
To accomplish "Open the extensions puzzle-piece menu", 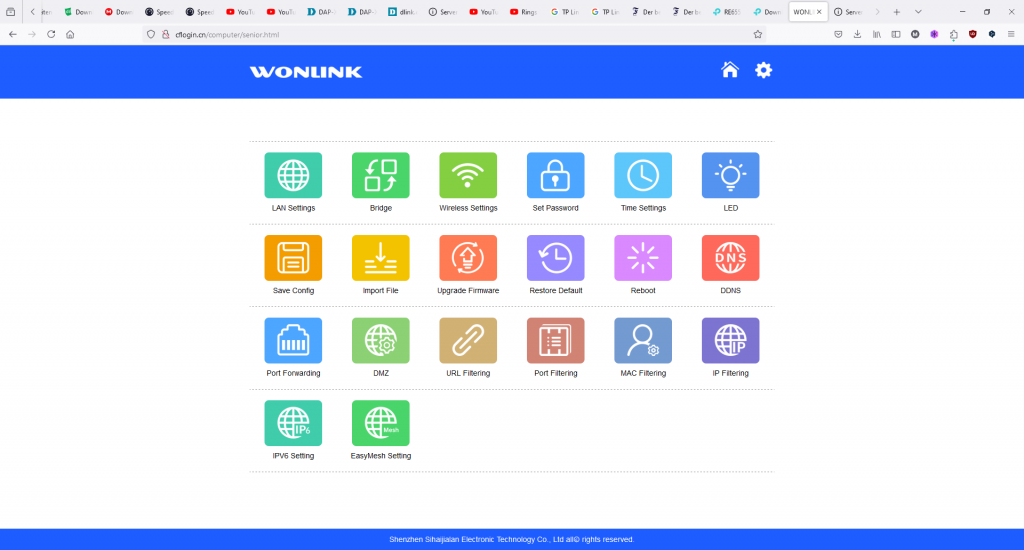I will click(953, 34).
